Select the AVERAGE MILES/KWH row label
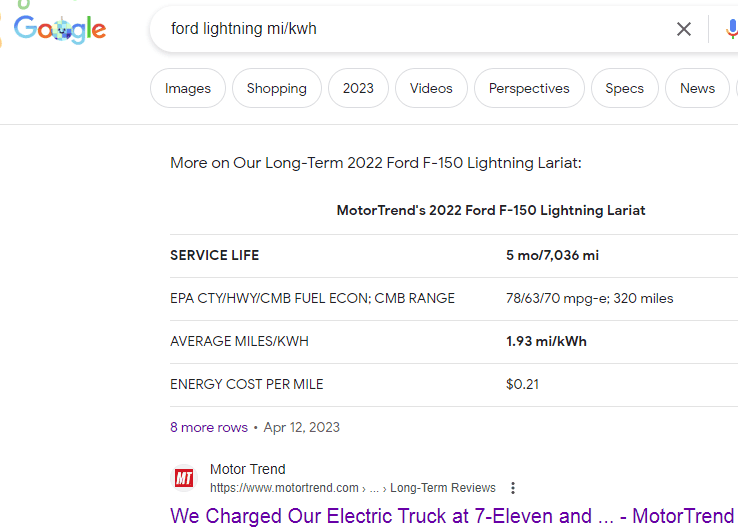The image size is (738, 531). click(239, 341)
